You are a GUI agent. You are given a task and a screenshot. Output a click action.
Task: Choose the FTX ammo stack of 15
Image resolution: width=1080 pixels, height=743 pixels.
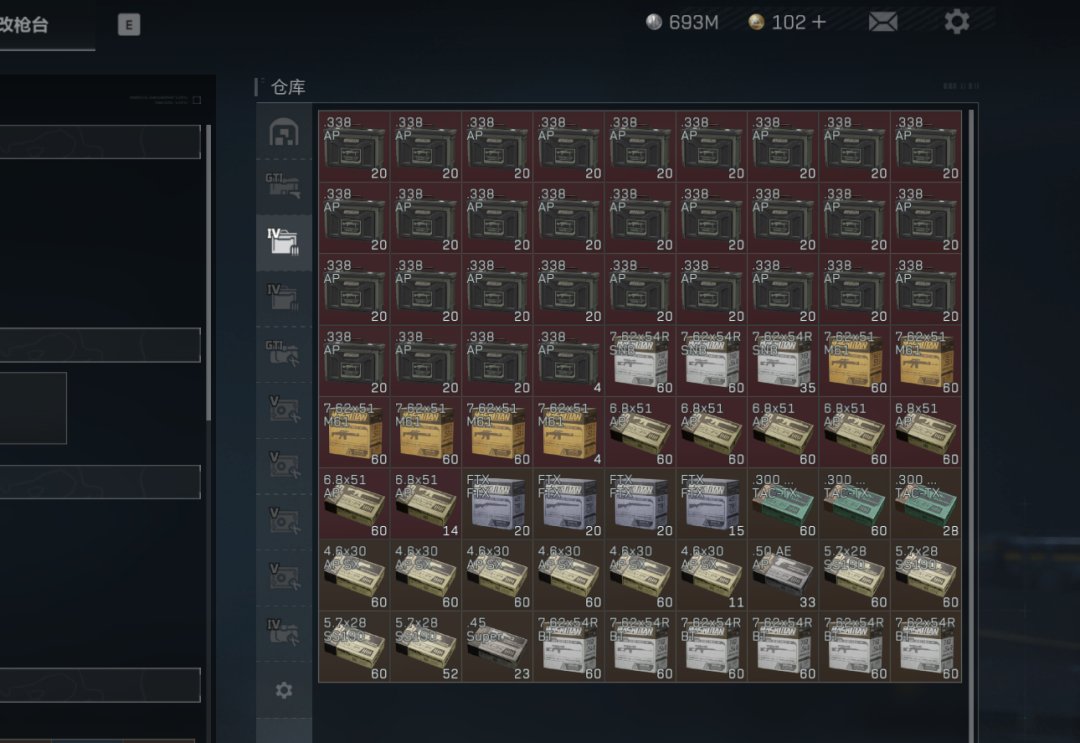711,503
